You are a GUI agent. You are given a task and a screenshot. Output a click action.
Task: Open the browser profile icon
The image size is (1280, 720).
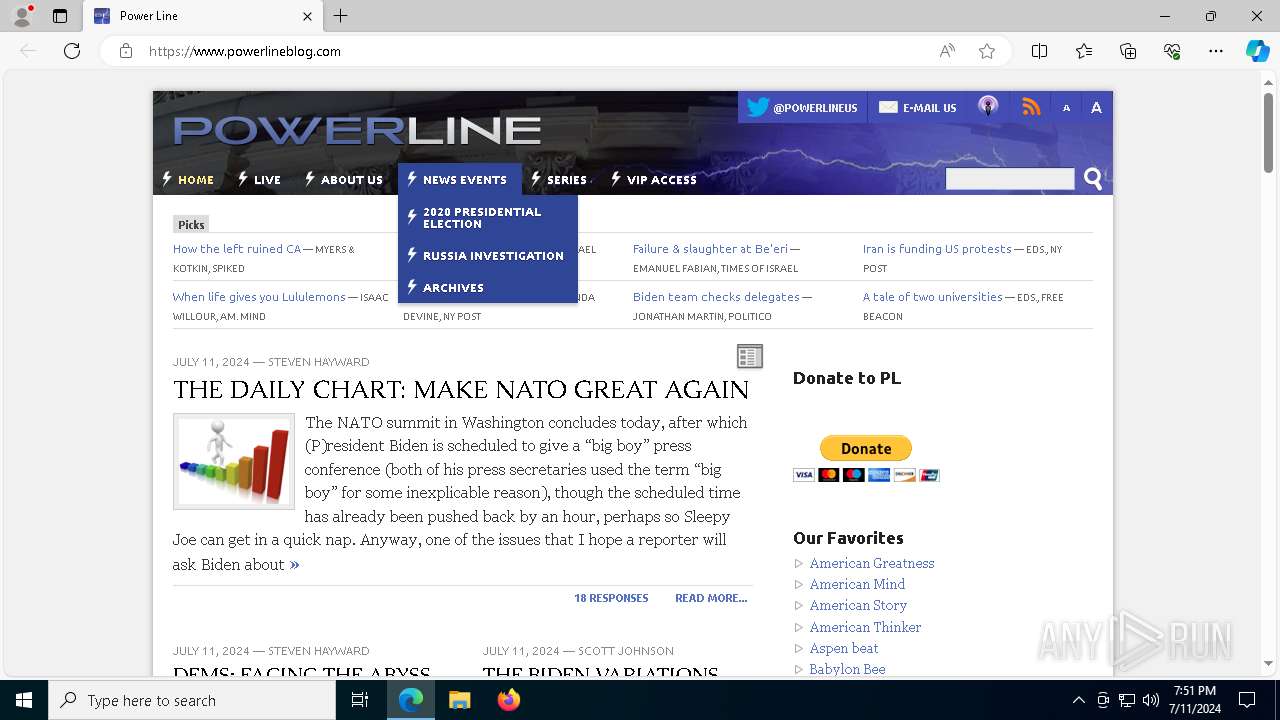(22, 16)
